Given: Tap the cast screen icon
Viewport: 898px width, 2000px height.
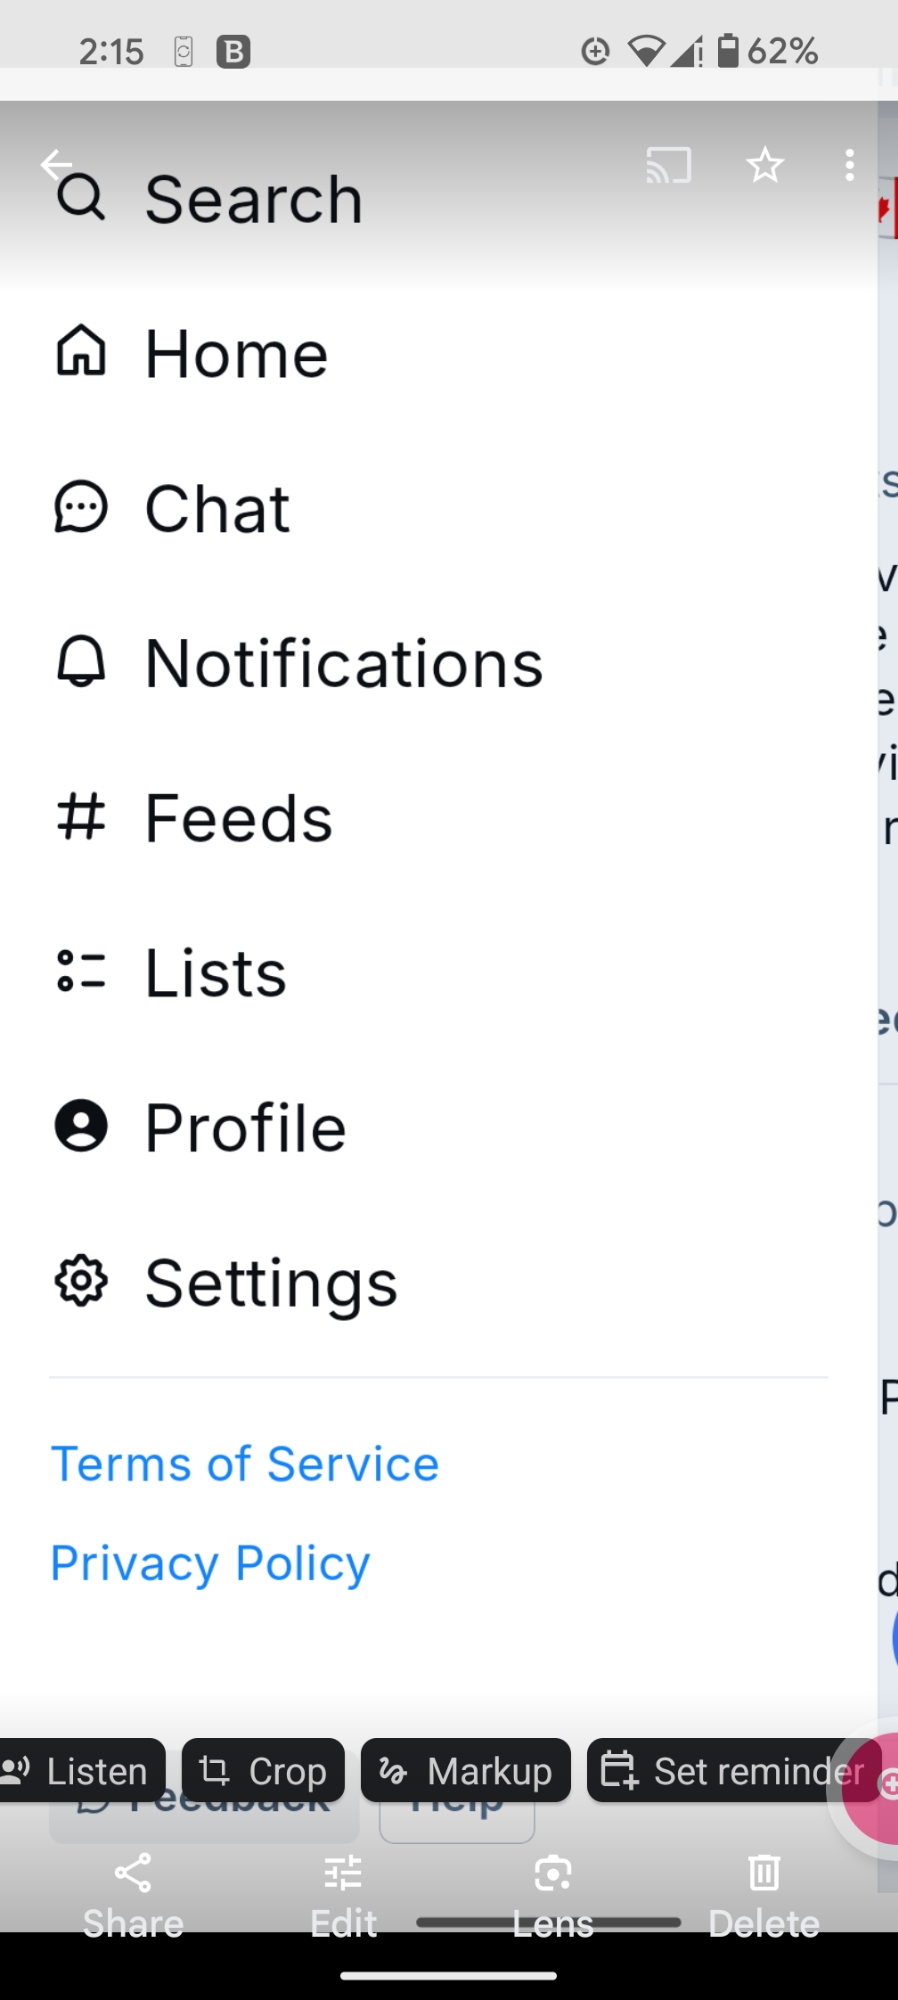Looking at the screenshot, I should coord(668,165).
